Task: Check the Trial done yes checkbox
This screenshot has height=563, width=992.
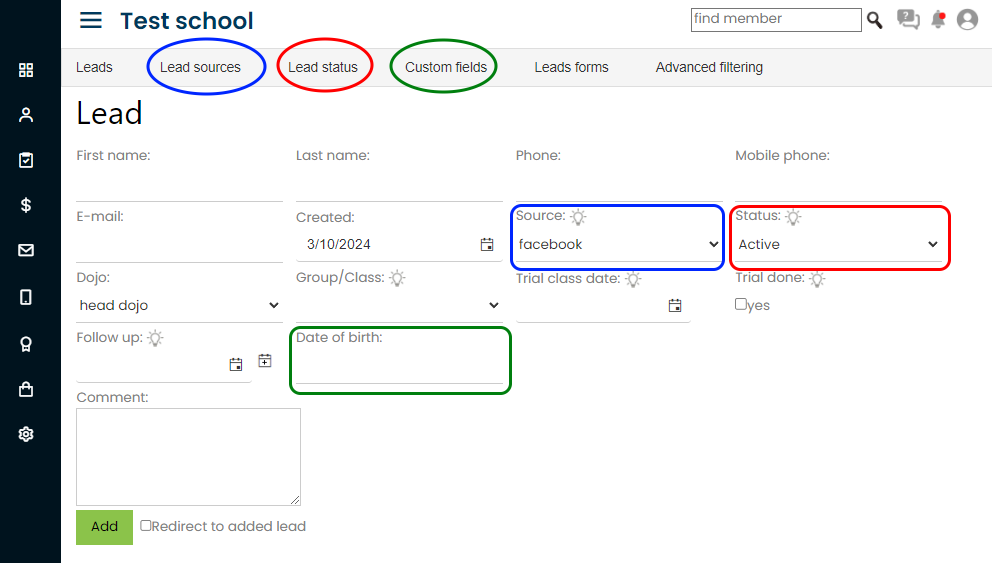Action: point(740,304)
